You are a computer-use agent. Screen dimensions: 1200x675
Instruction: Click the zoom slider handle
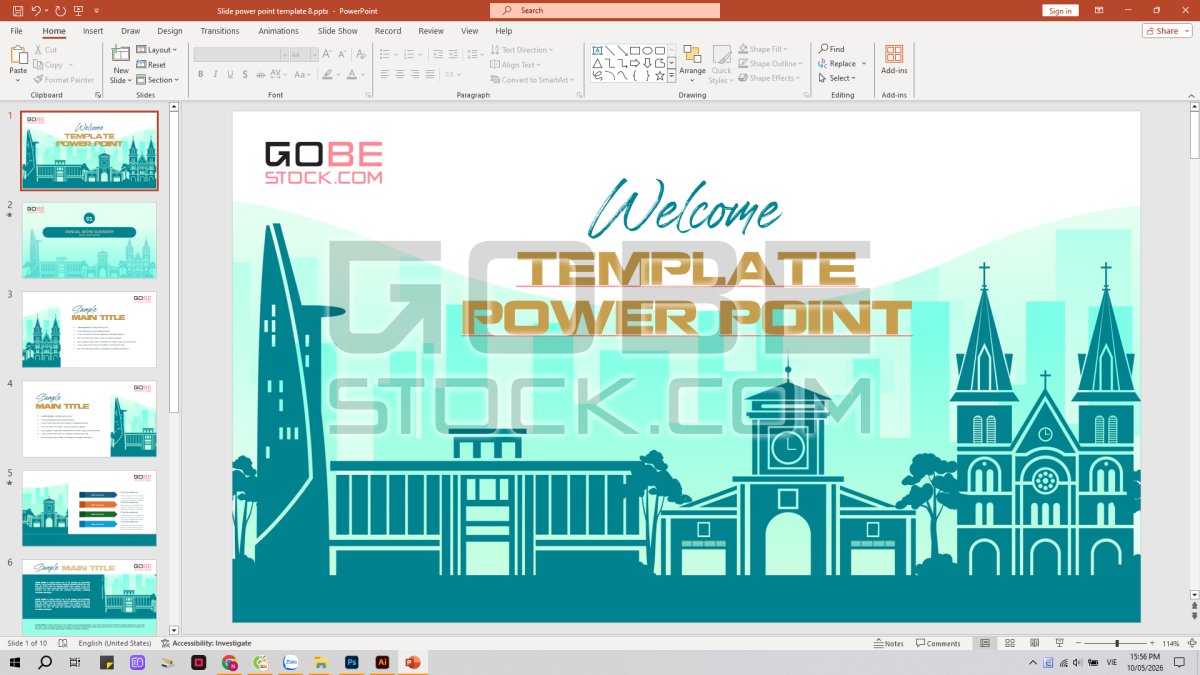point(1117,643)
